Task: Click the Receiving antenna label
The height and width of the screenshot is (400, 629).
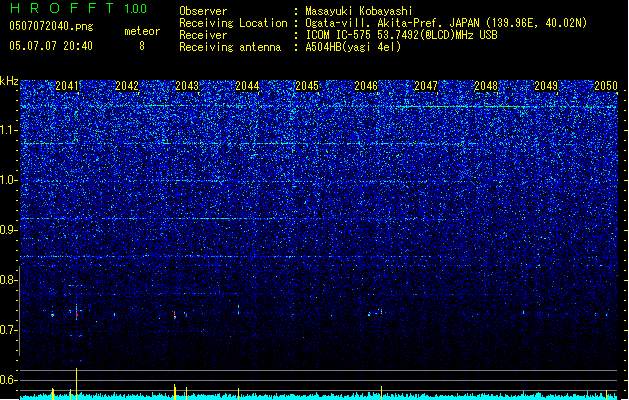Action: (230, 47)
